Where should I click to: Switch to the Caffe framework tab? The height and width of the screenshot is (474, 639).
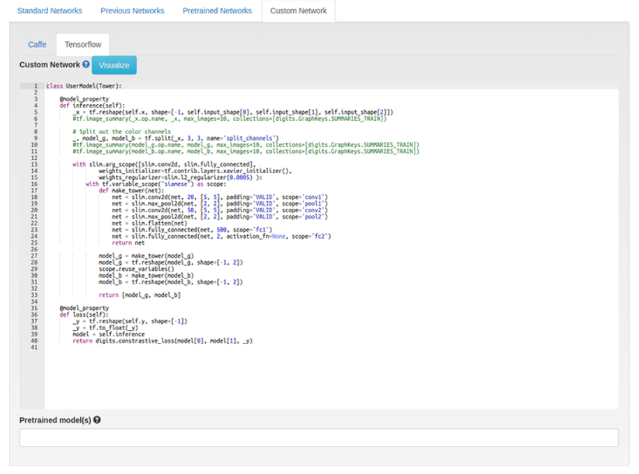coord(37,44)
